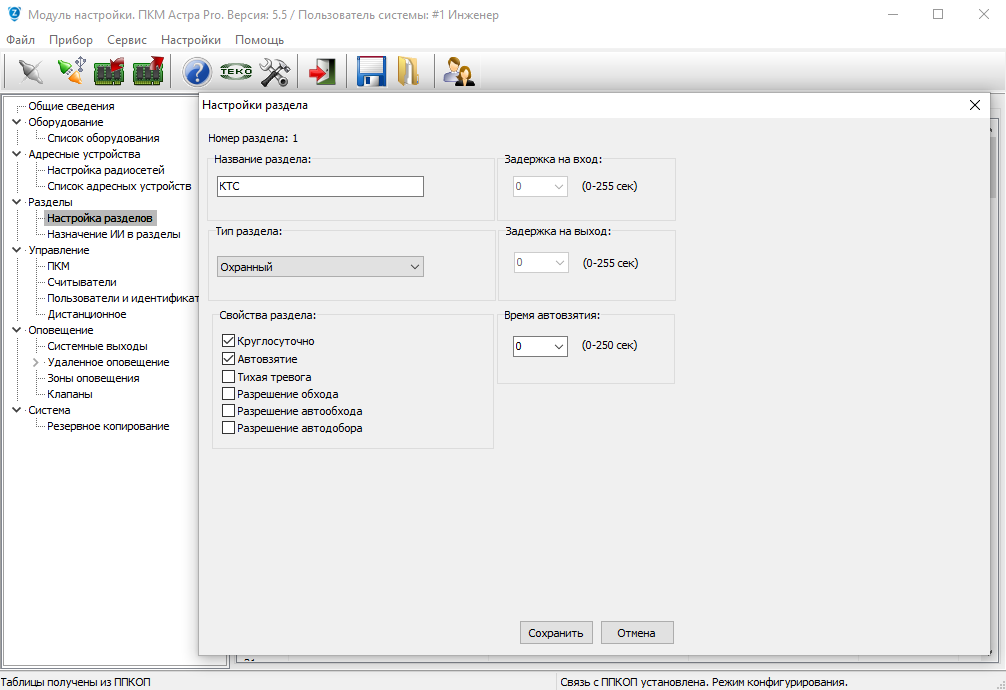Check the Разрешение автодобора option

tap(228, 427)
